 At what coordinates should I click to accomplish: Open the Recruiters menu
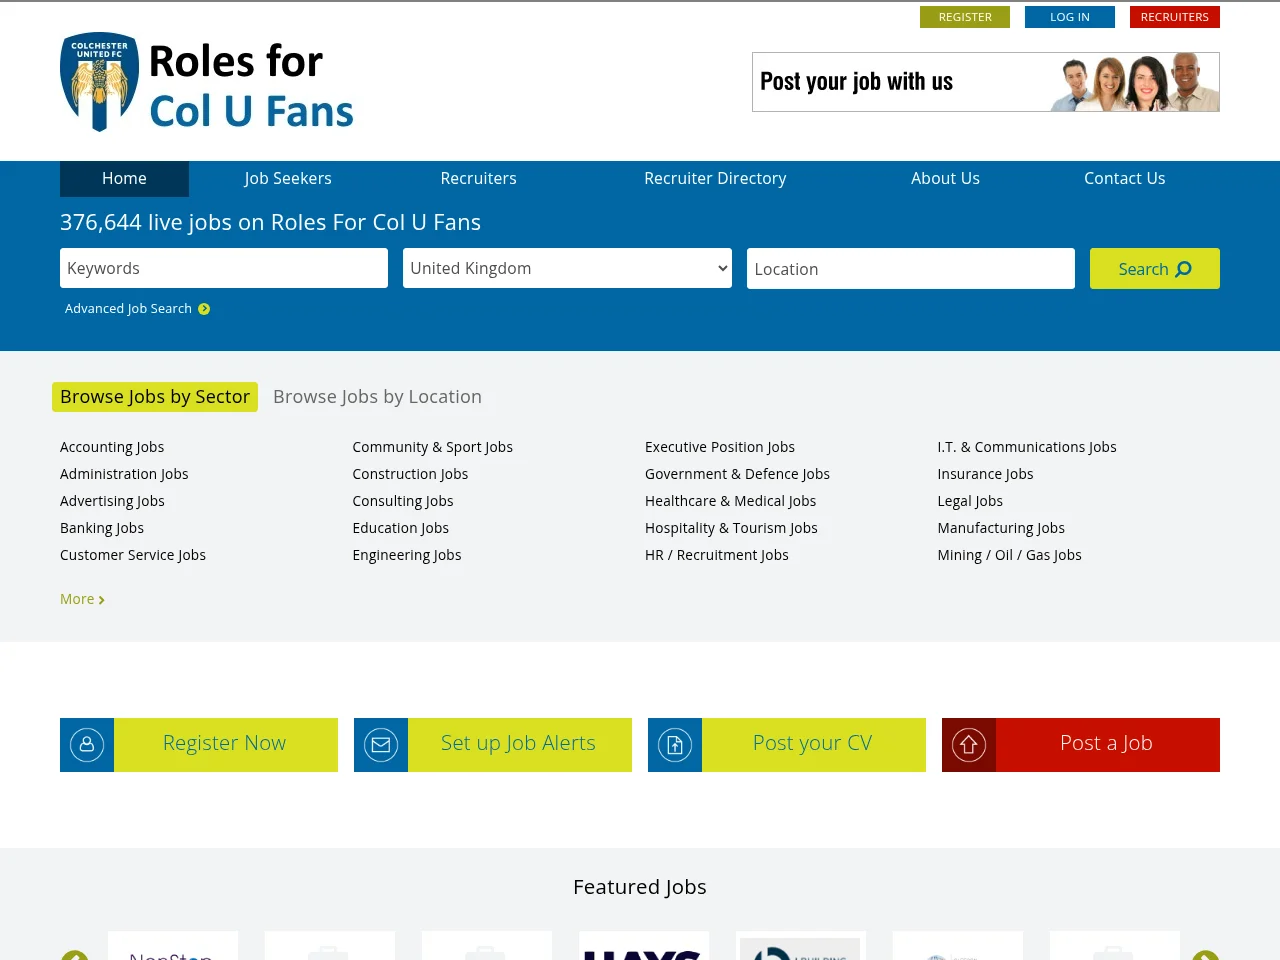(479, 178)
